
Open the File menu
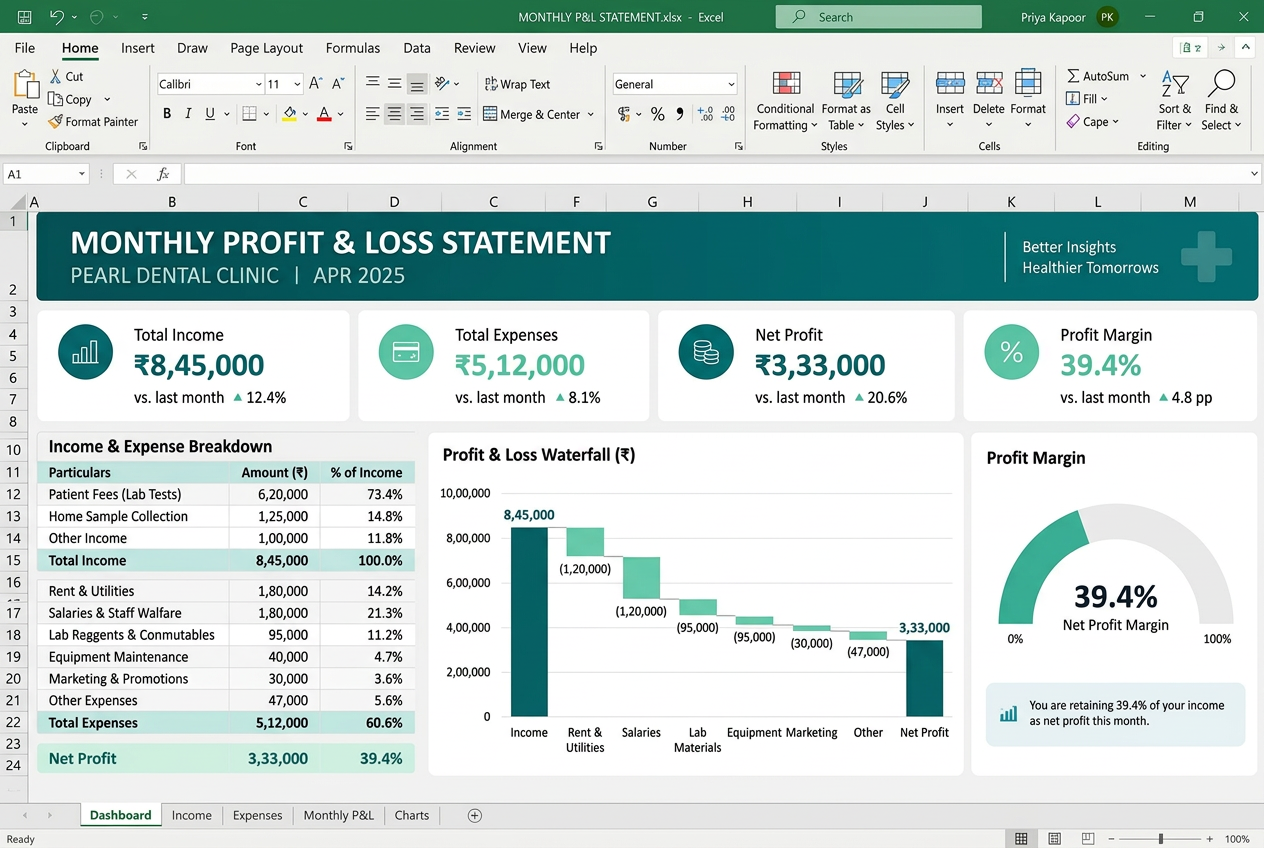25,48
